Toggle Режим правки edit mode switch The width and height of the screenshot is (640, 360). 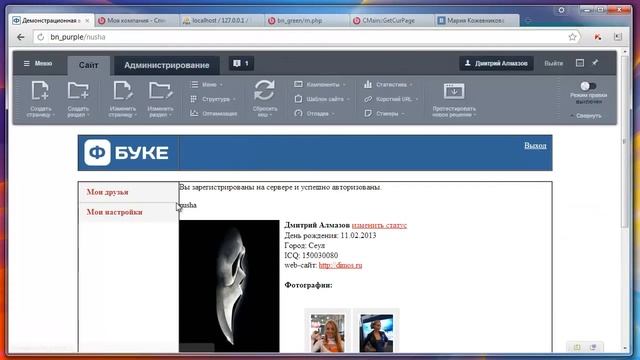click(x=588, y=86)
